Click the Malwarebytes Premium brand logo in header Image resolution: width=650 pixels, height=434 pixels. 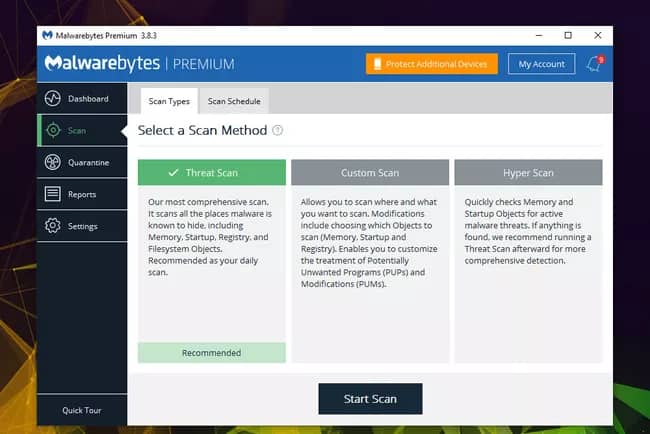pyautogui.click(x=140, y=63)
